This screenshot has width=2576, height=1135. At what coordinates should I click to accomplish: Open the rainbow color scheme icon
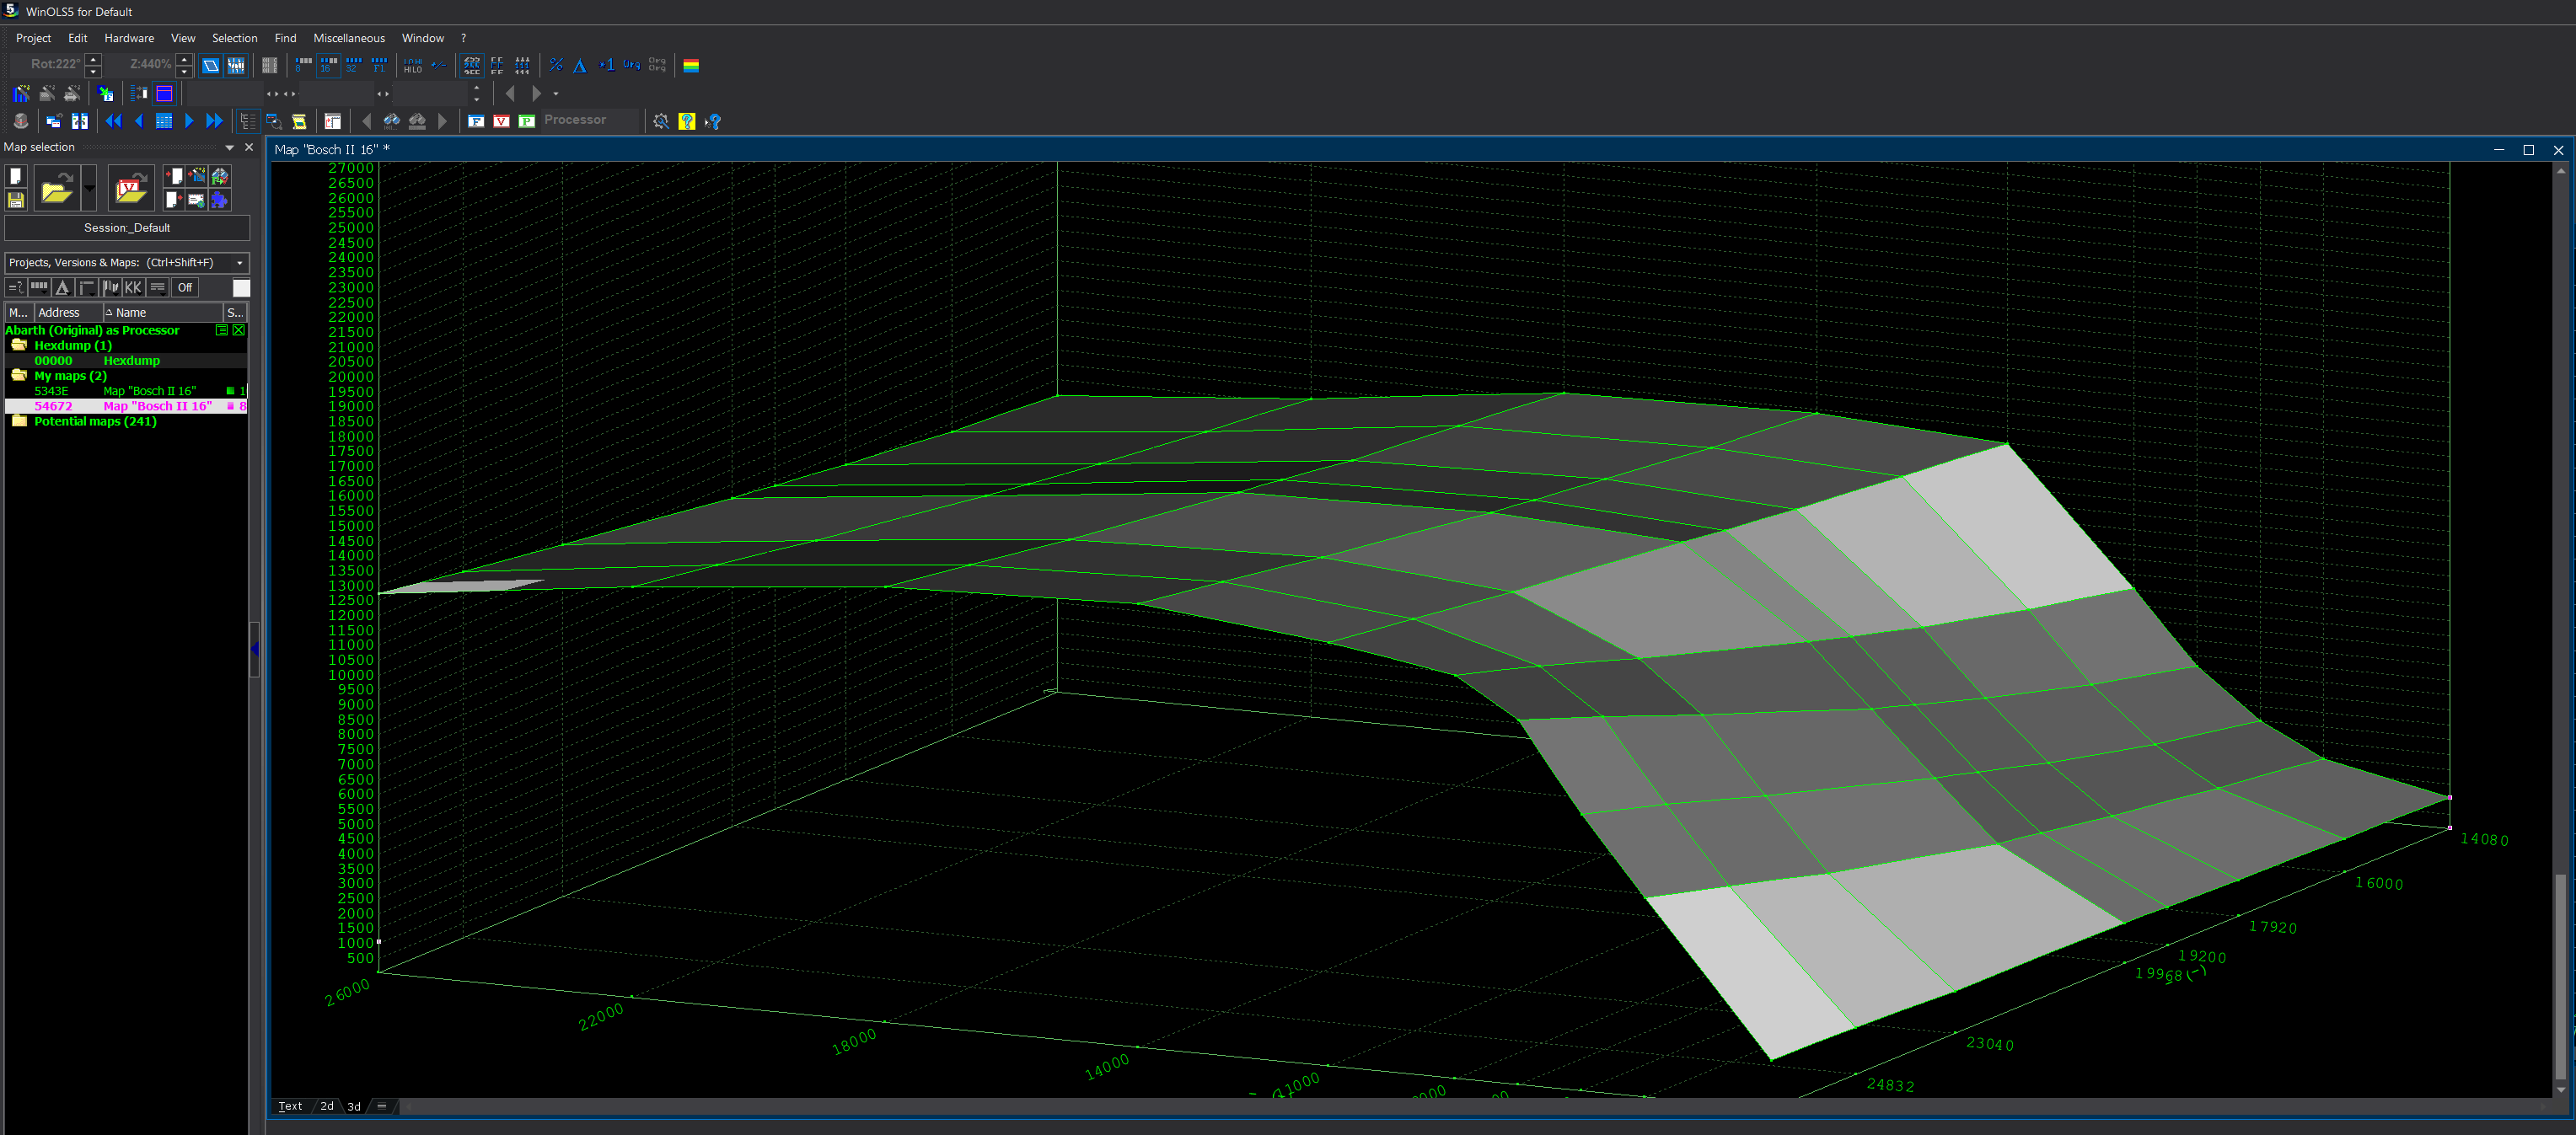(691, 65)
